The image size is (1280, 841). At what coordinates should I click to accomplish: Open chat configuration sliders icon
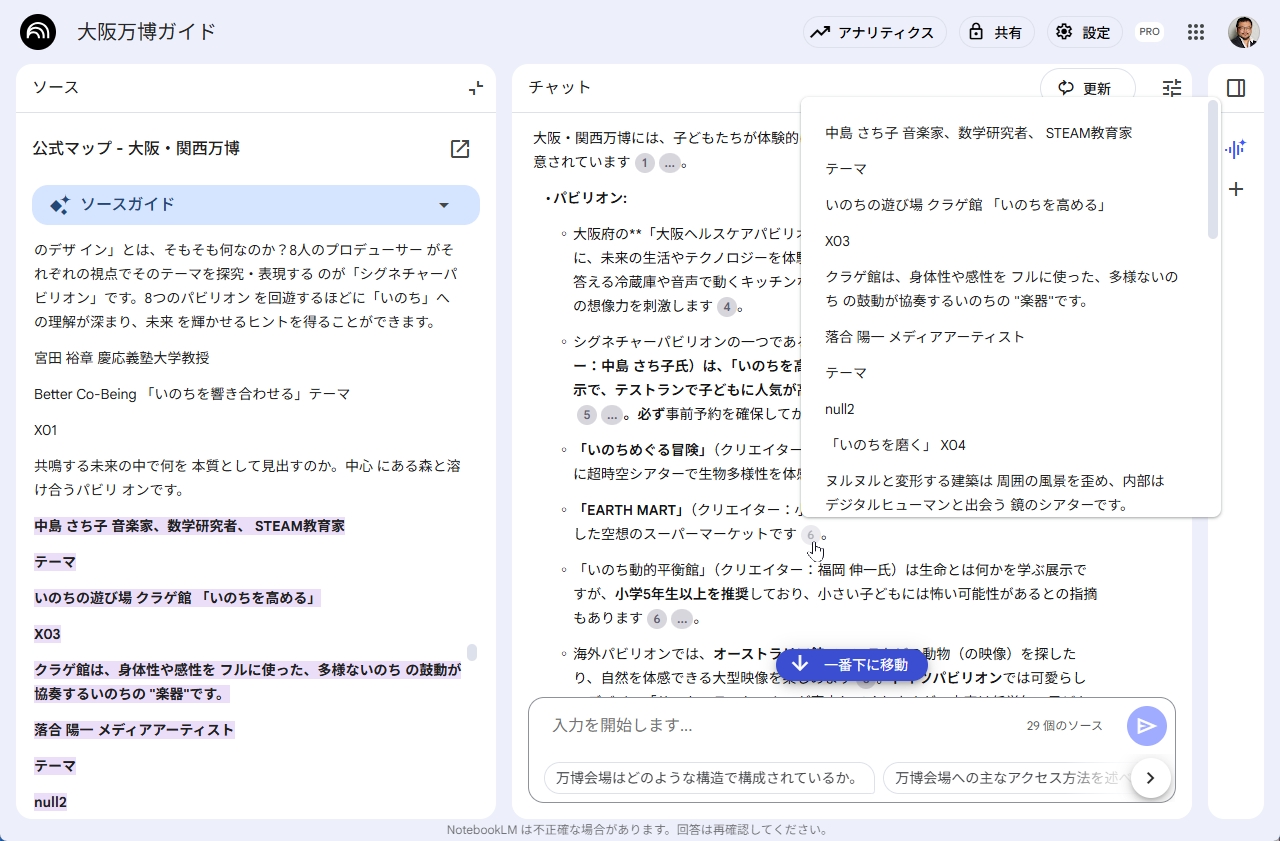coord(1172,88)
